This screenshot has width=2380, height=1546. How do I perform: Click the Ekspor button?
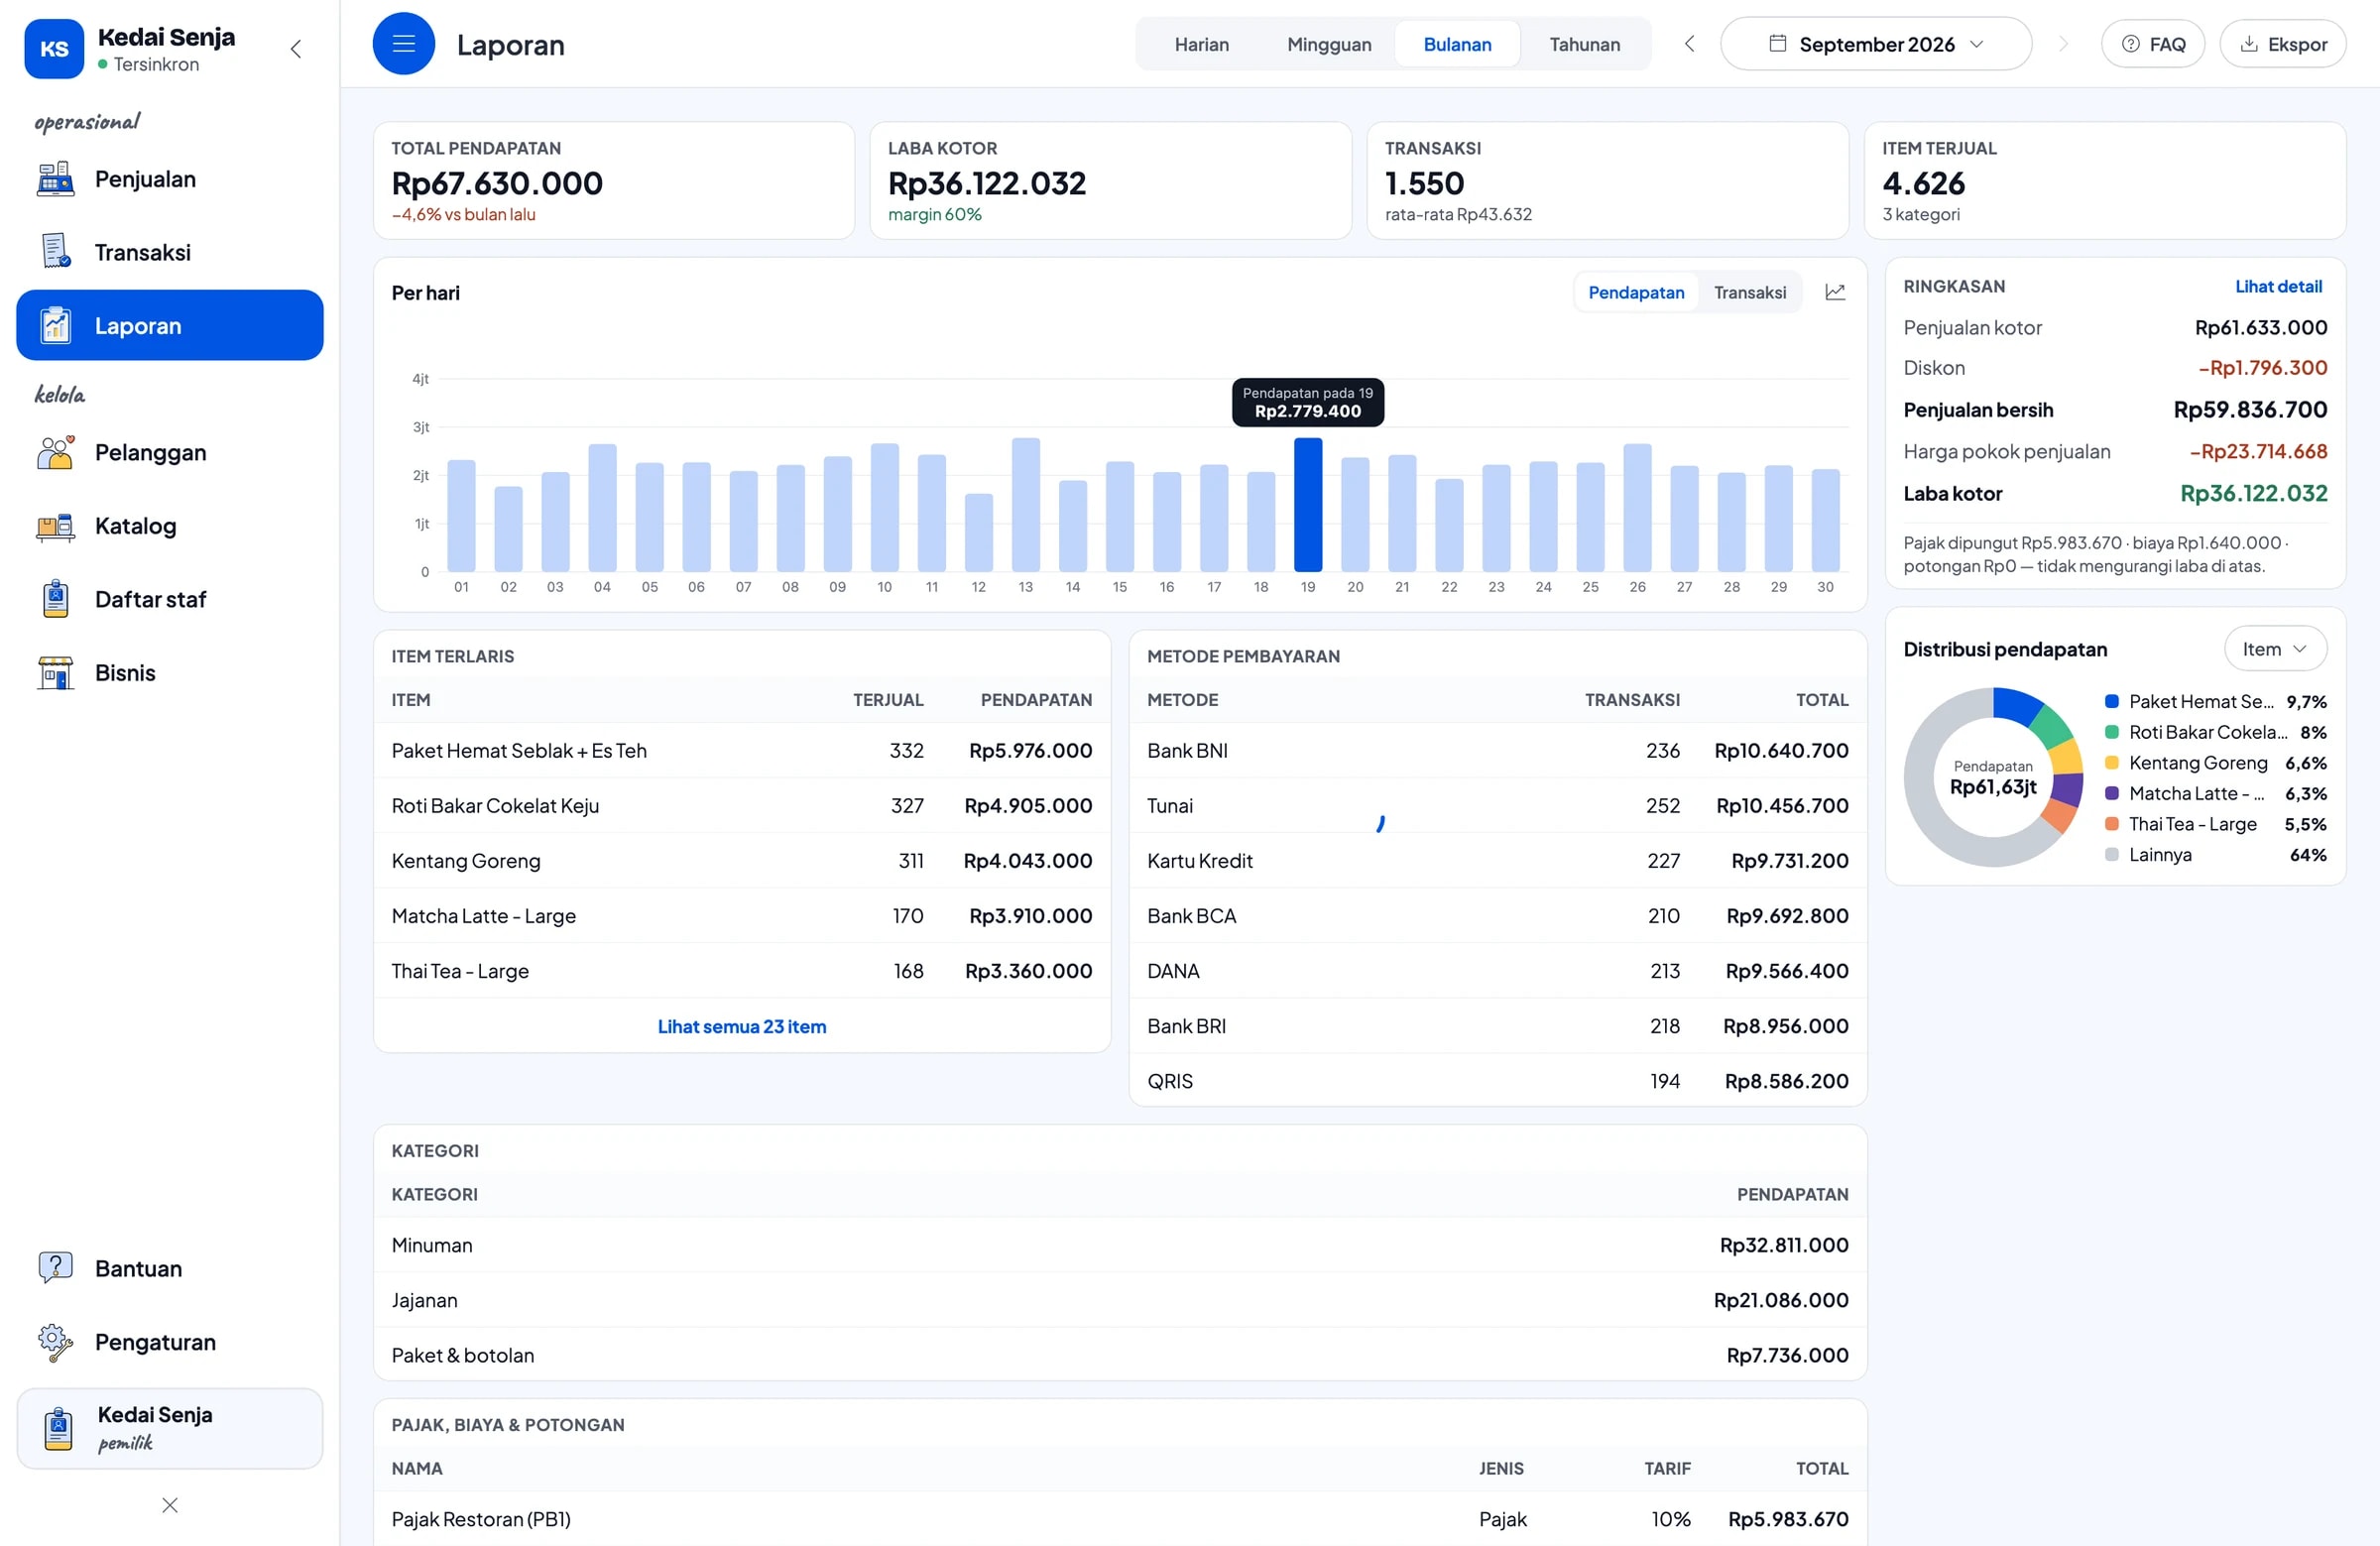pyautogui.click(x=2283, y=44)
